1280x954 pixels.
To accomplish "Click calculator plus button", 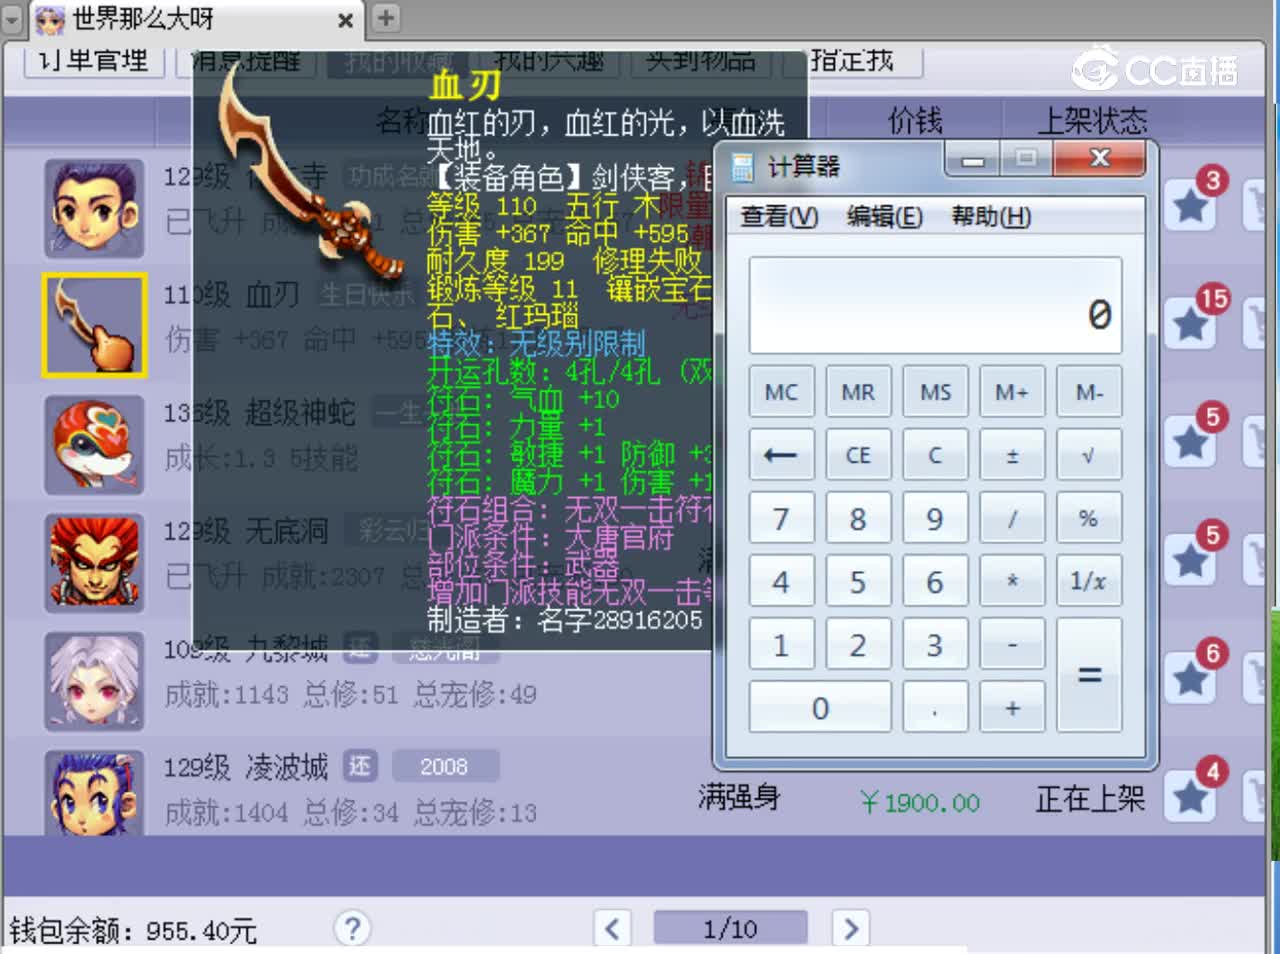I will [x=1012, y=708].
